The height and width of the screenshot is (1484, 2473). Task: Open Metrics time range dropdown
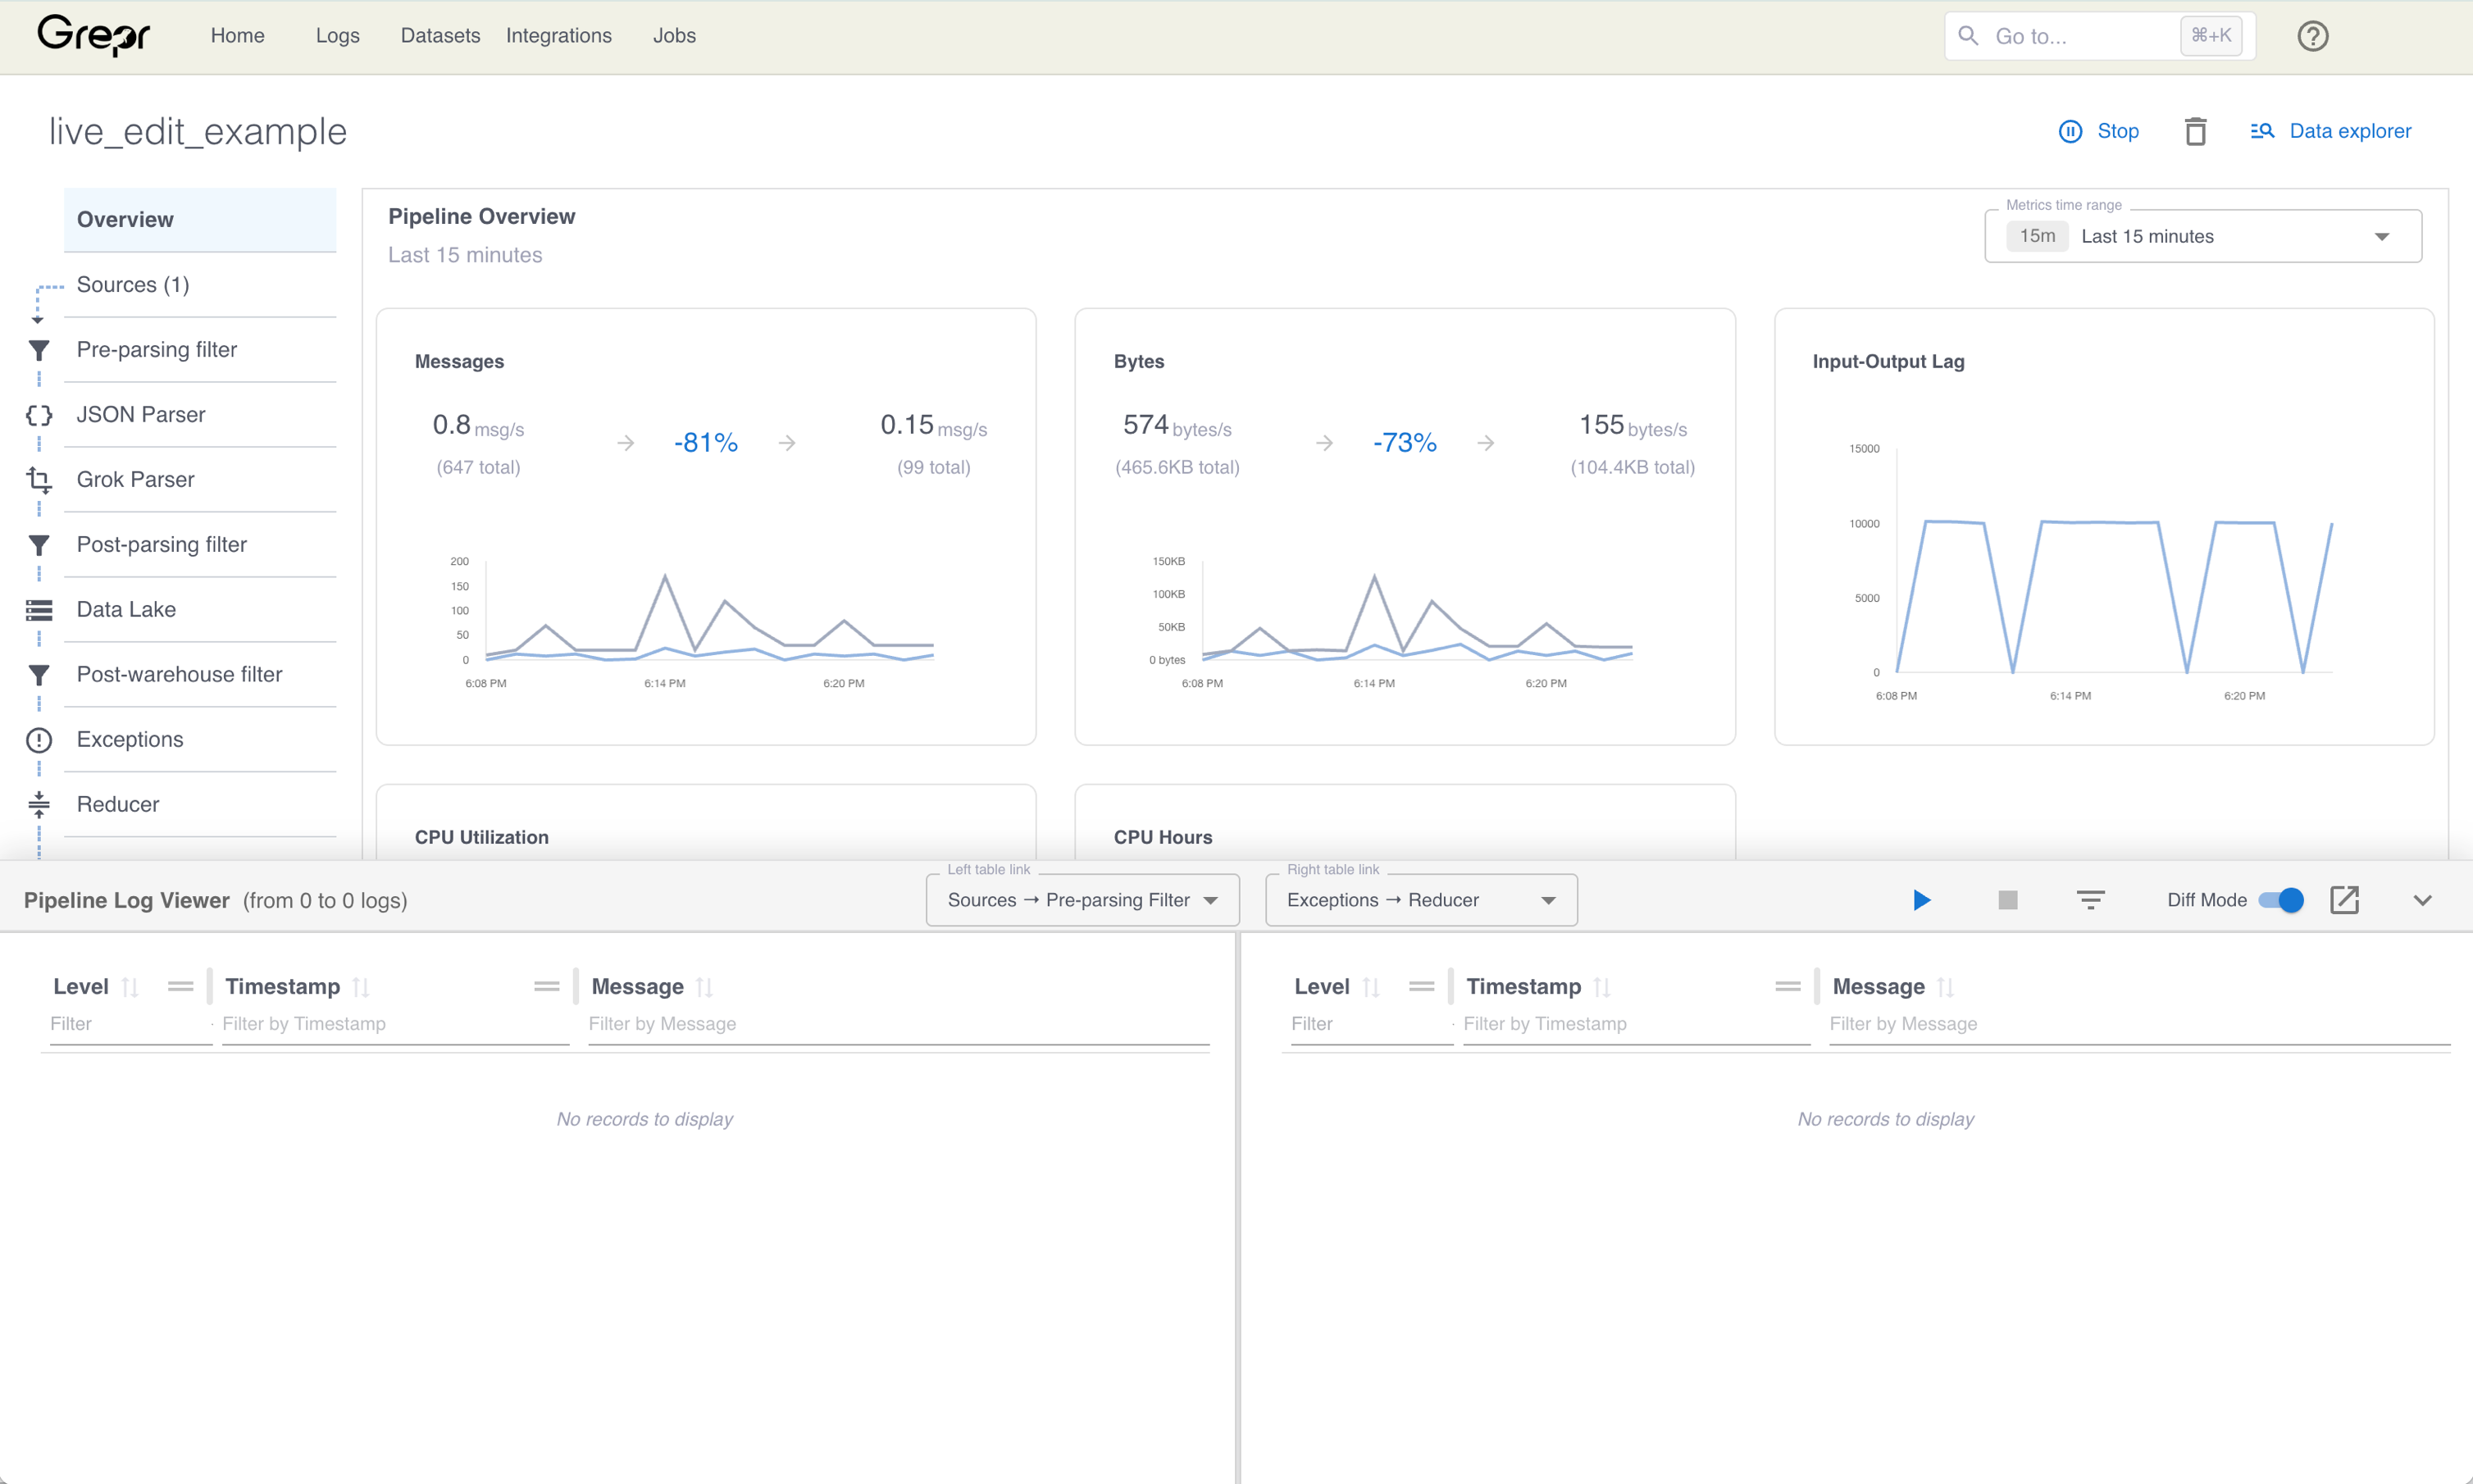2202,236
